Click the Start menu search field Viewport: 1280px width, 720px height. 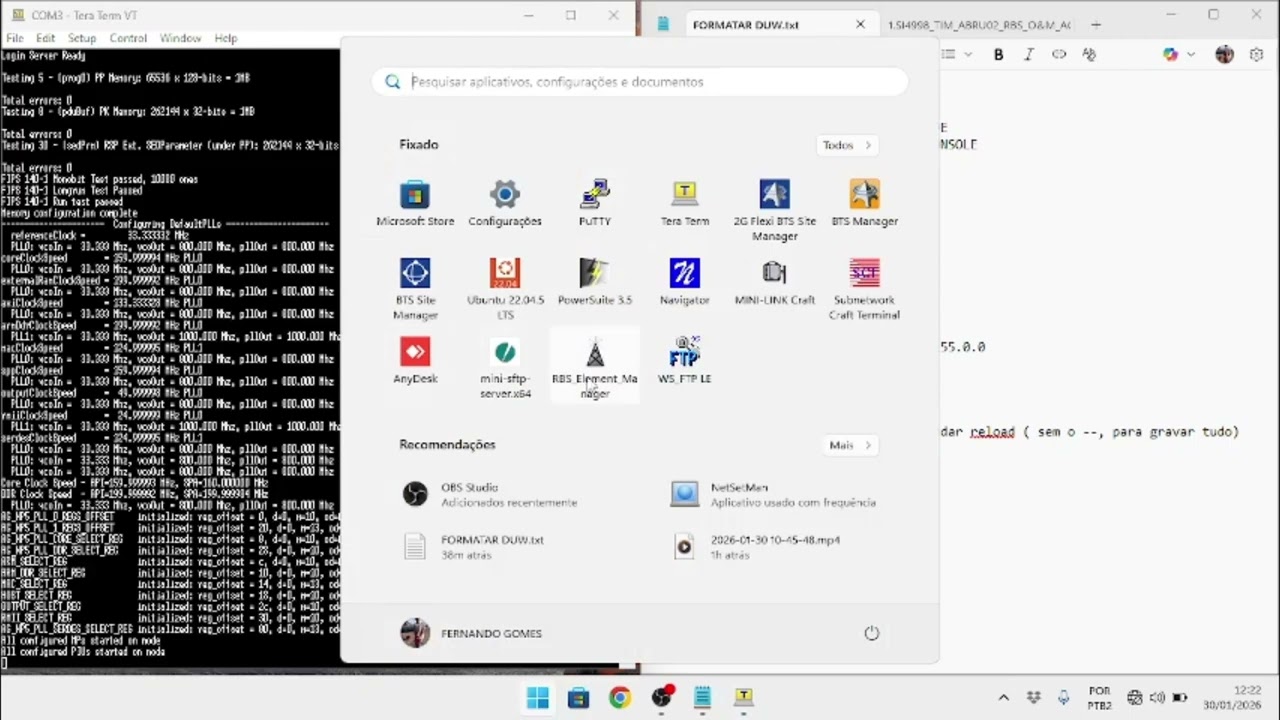click(x=640, y=82)
